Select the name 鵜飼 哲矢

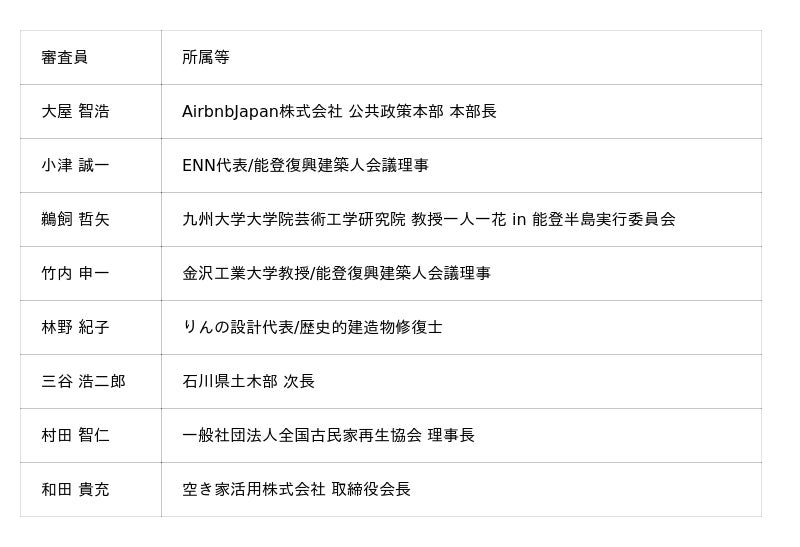click(x=75, y=220)
